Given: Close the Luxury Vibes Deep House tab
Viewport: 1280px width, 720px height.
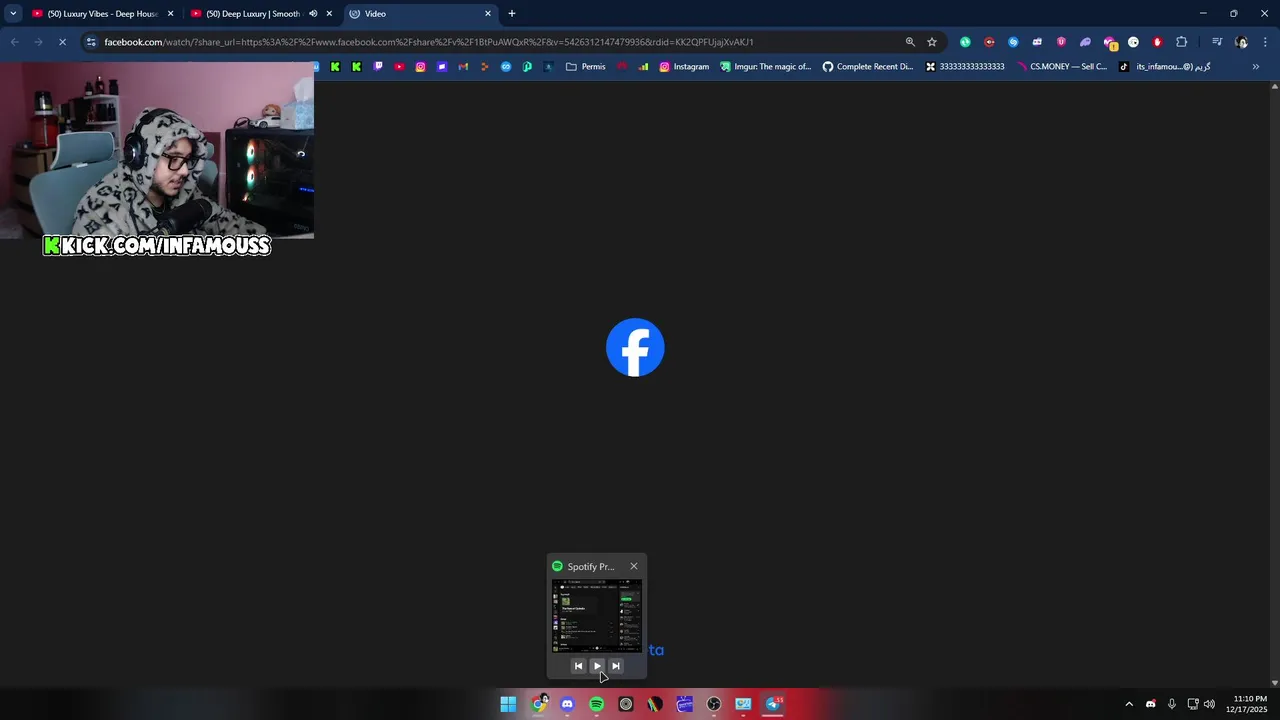Looking at the screenshot, I should (170, 14).
